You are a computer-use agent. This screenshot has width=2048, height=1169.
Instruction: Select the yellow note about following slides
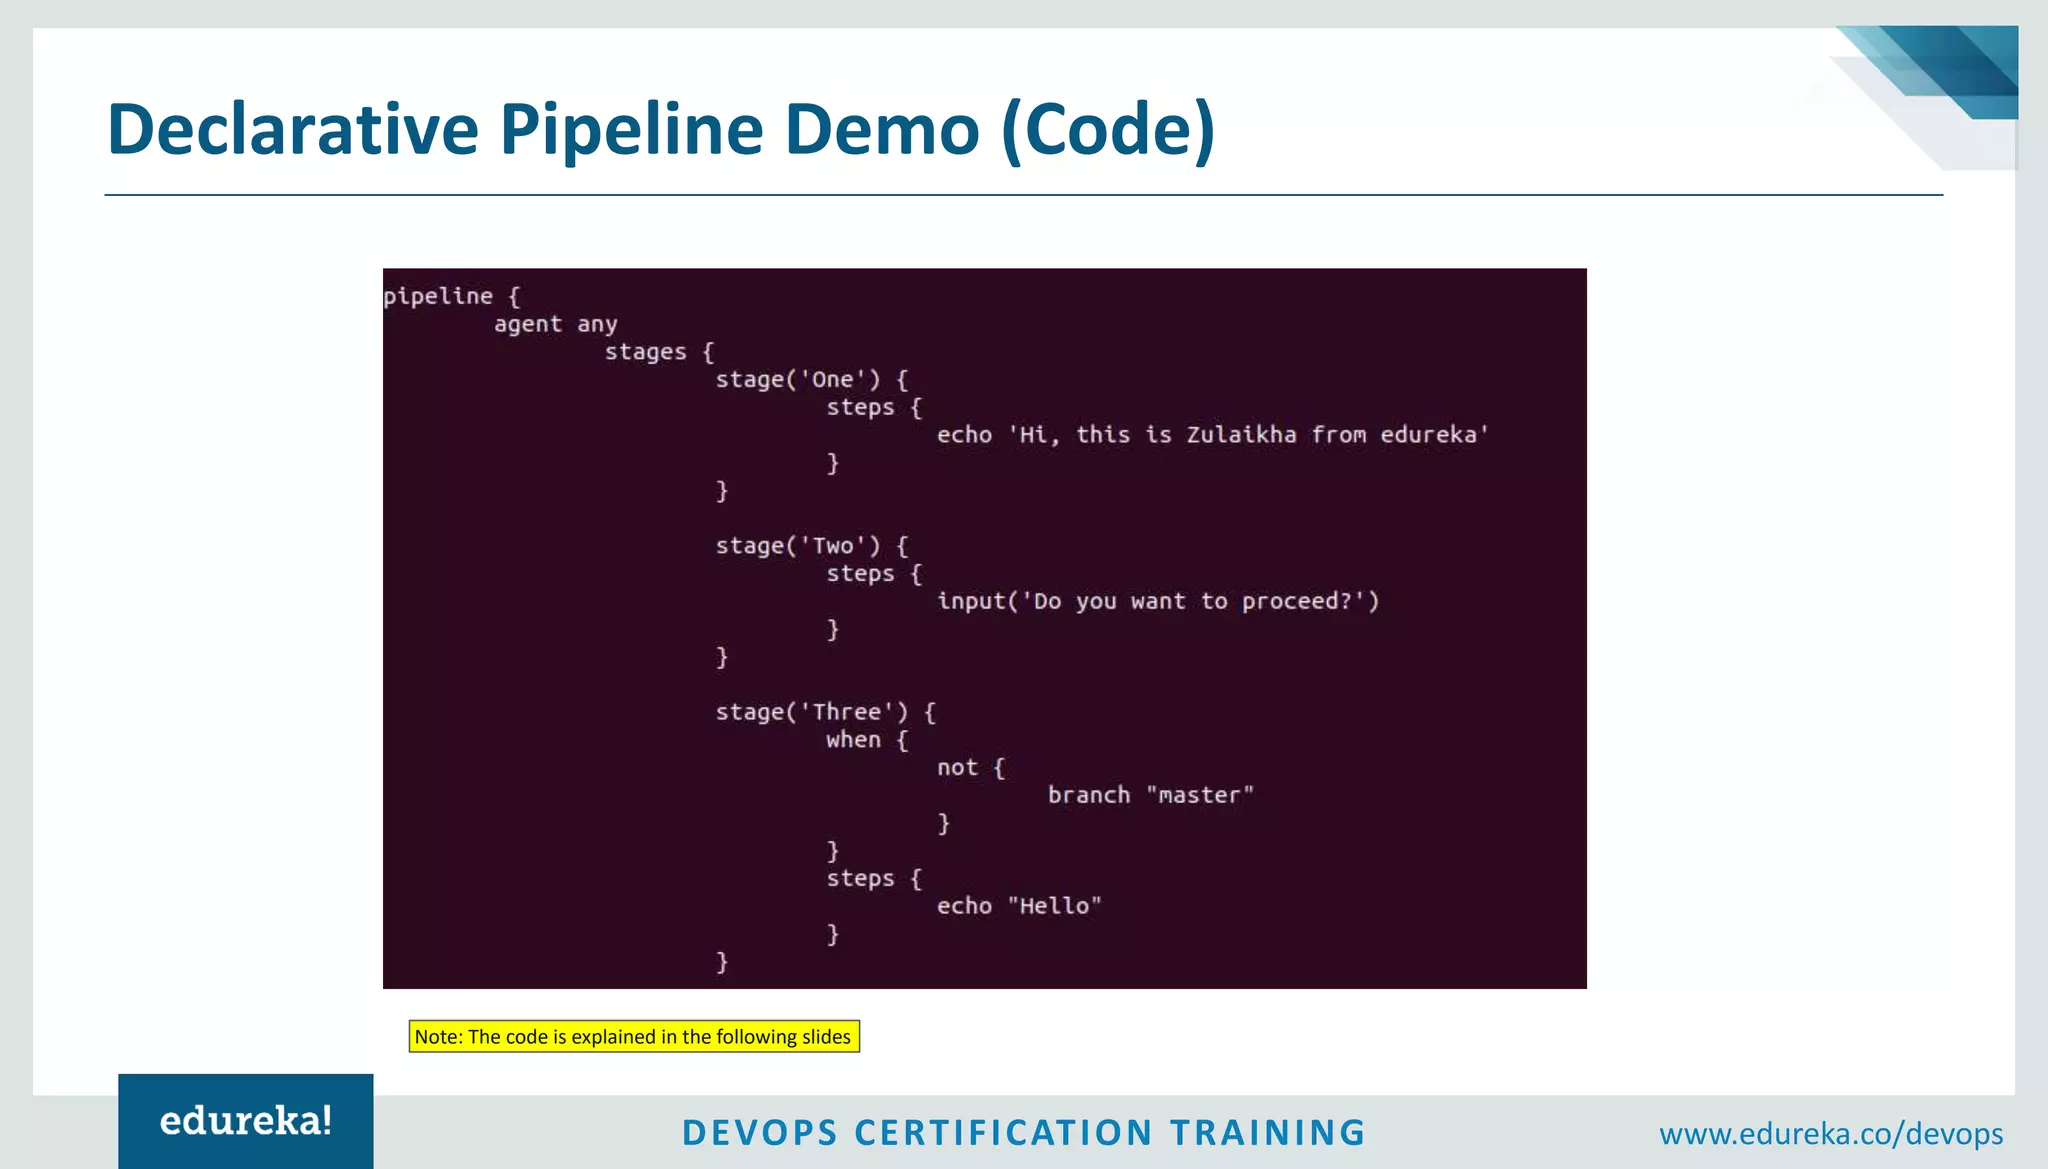634,1036
